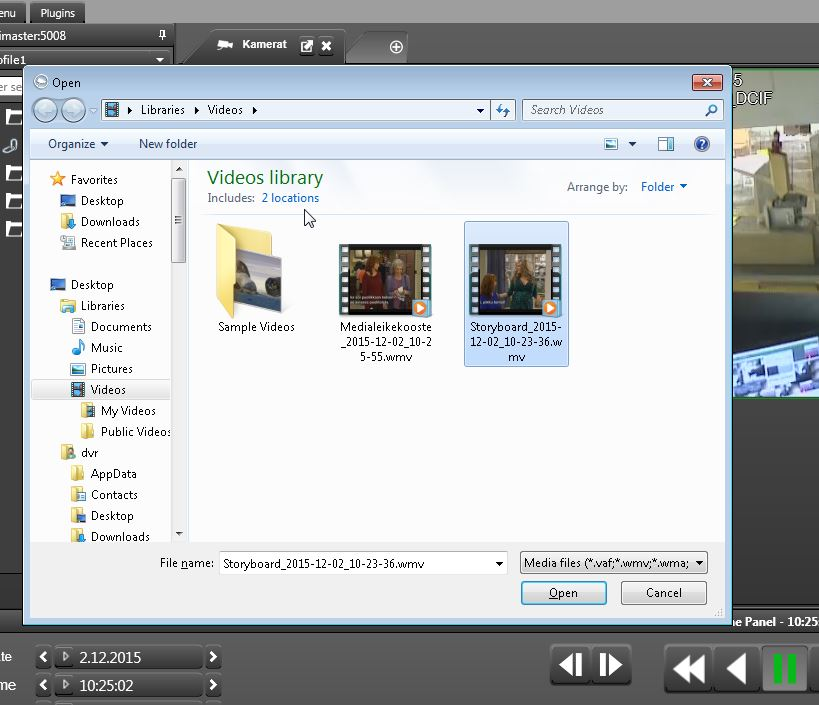Select Pictures in the navigation tree
The width and height of the screenshot is (819, 705).
point(111,369)
